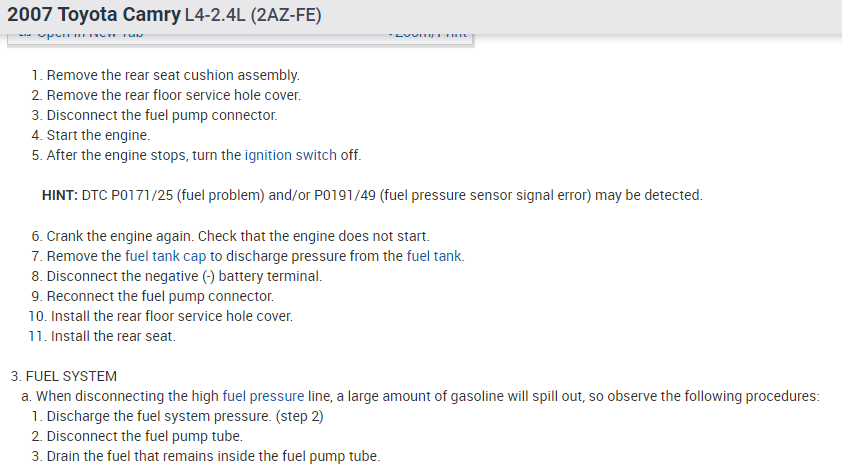842x473 pixels.
Task: Click the "Crank the engine again" step
Action: 237,236
